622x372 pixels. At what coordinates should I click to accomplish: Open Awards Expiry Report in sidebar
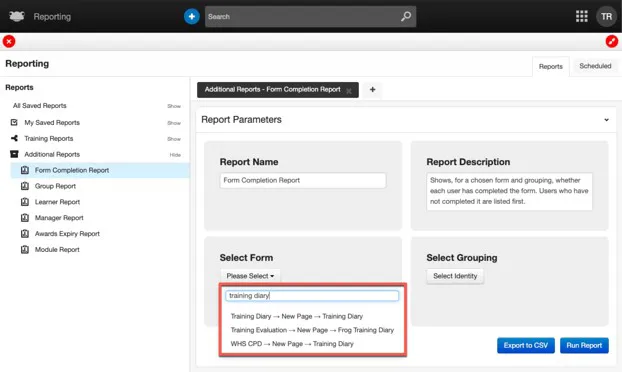[67, 234]
